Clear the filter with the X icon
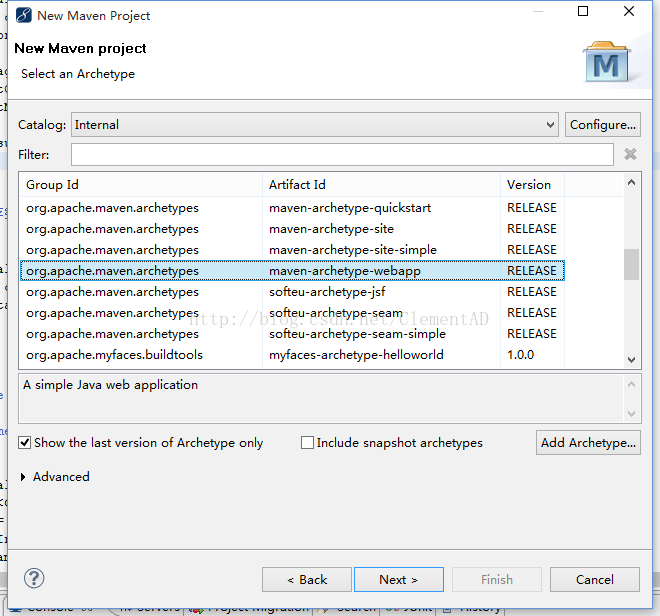660x616 pixels. (x=630, y=154)
